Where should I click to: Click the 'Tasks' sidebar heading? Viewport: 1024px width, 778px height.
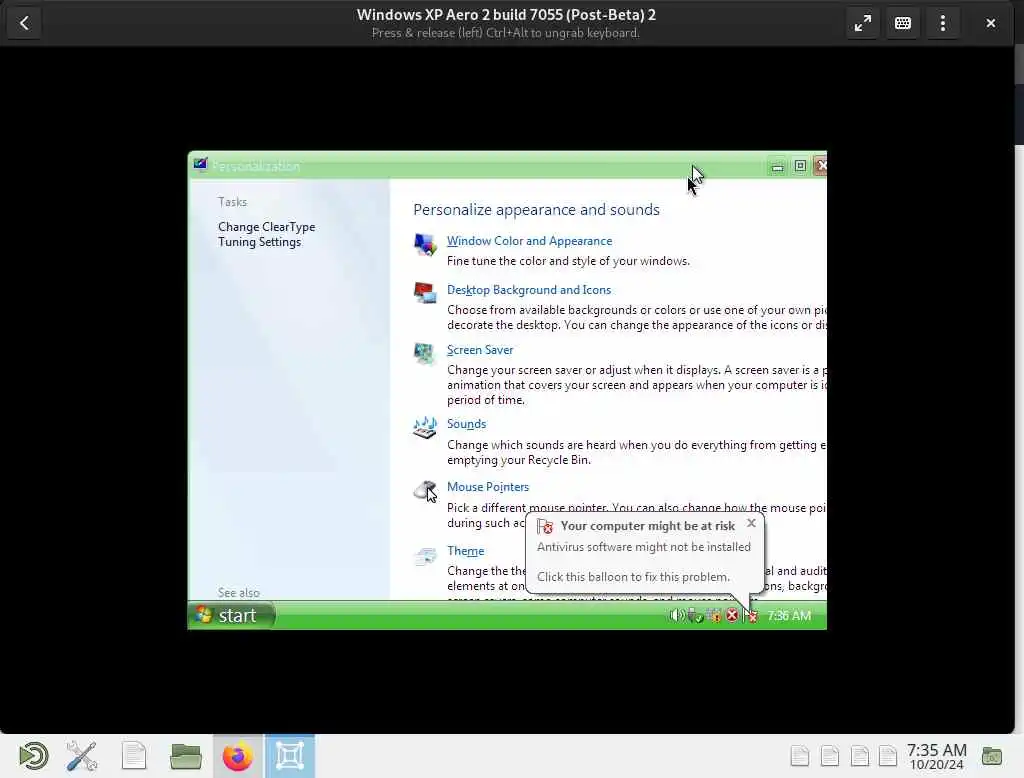[232, 202]
